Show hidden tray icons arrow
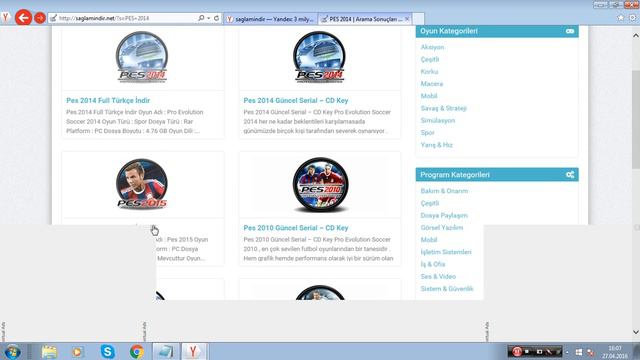640x360 pixels. coord(567,352)
